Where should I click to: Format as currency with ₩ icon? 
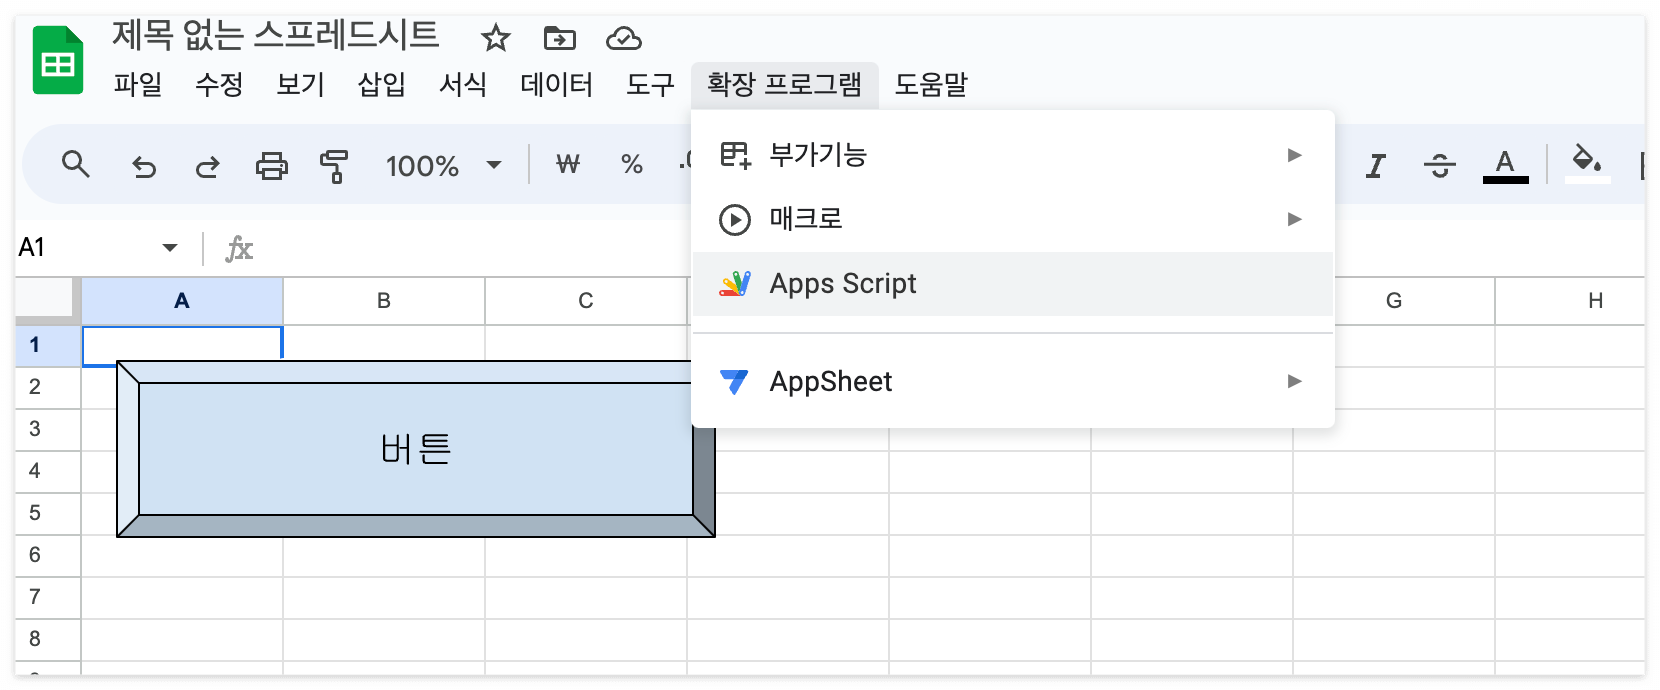pos(568,164)
